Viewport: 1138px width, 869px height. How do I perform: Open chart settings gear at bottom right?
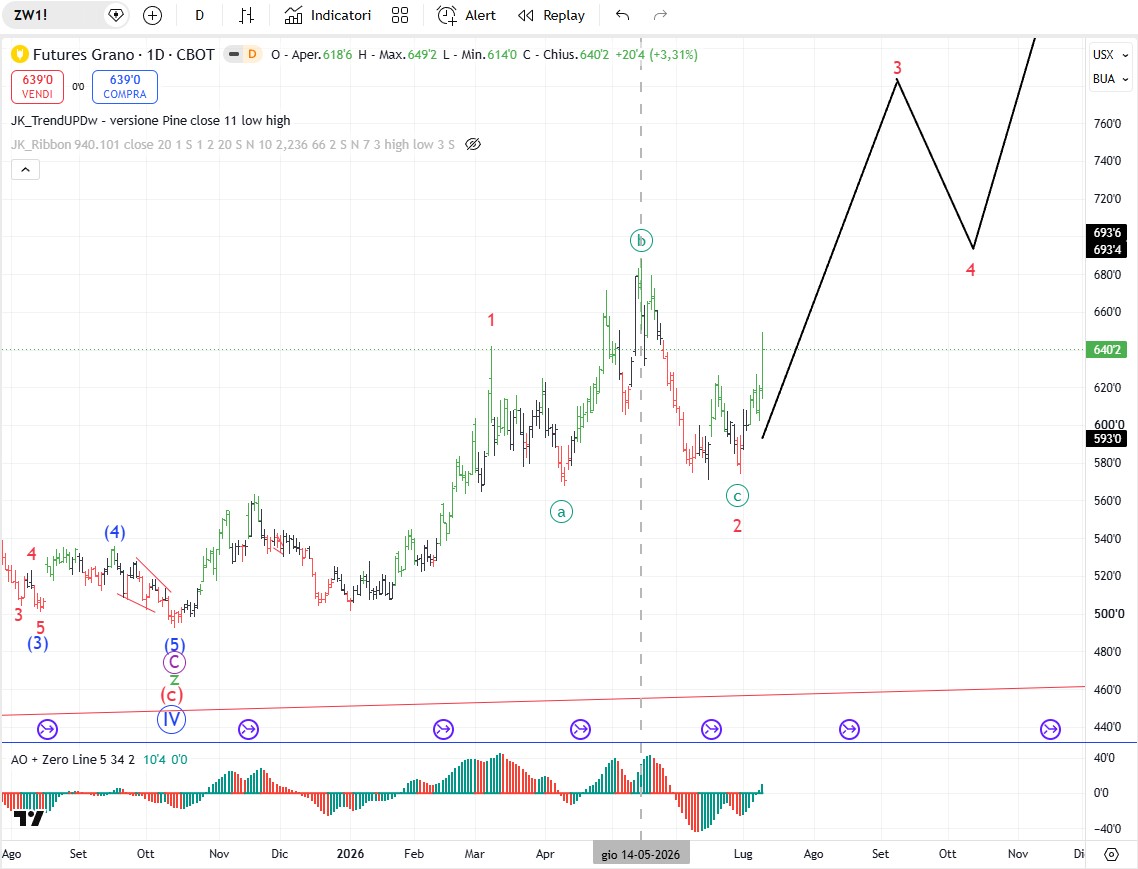tap(1111, 854)
